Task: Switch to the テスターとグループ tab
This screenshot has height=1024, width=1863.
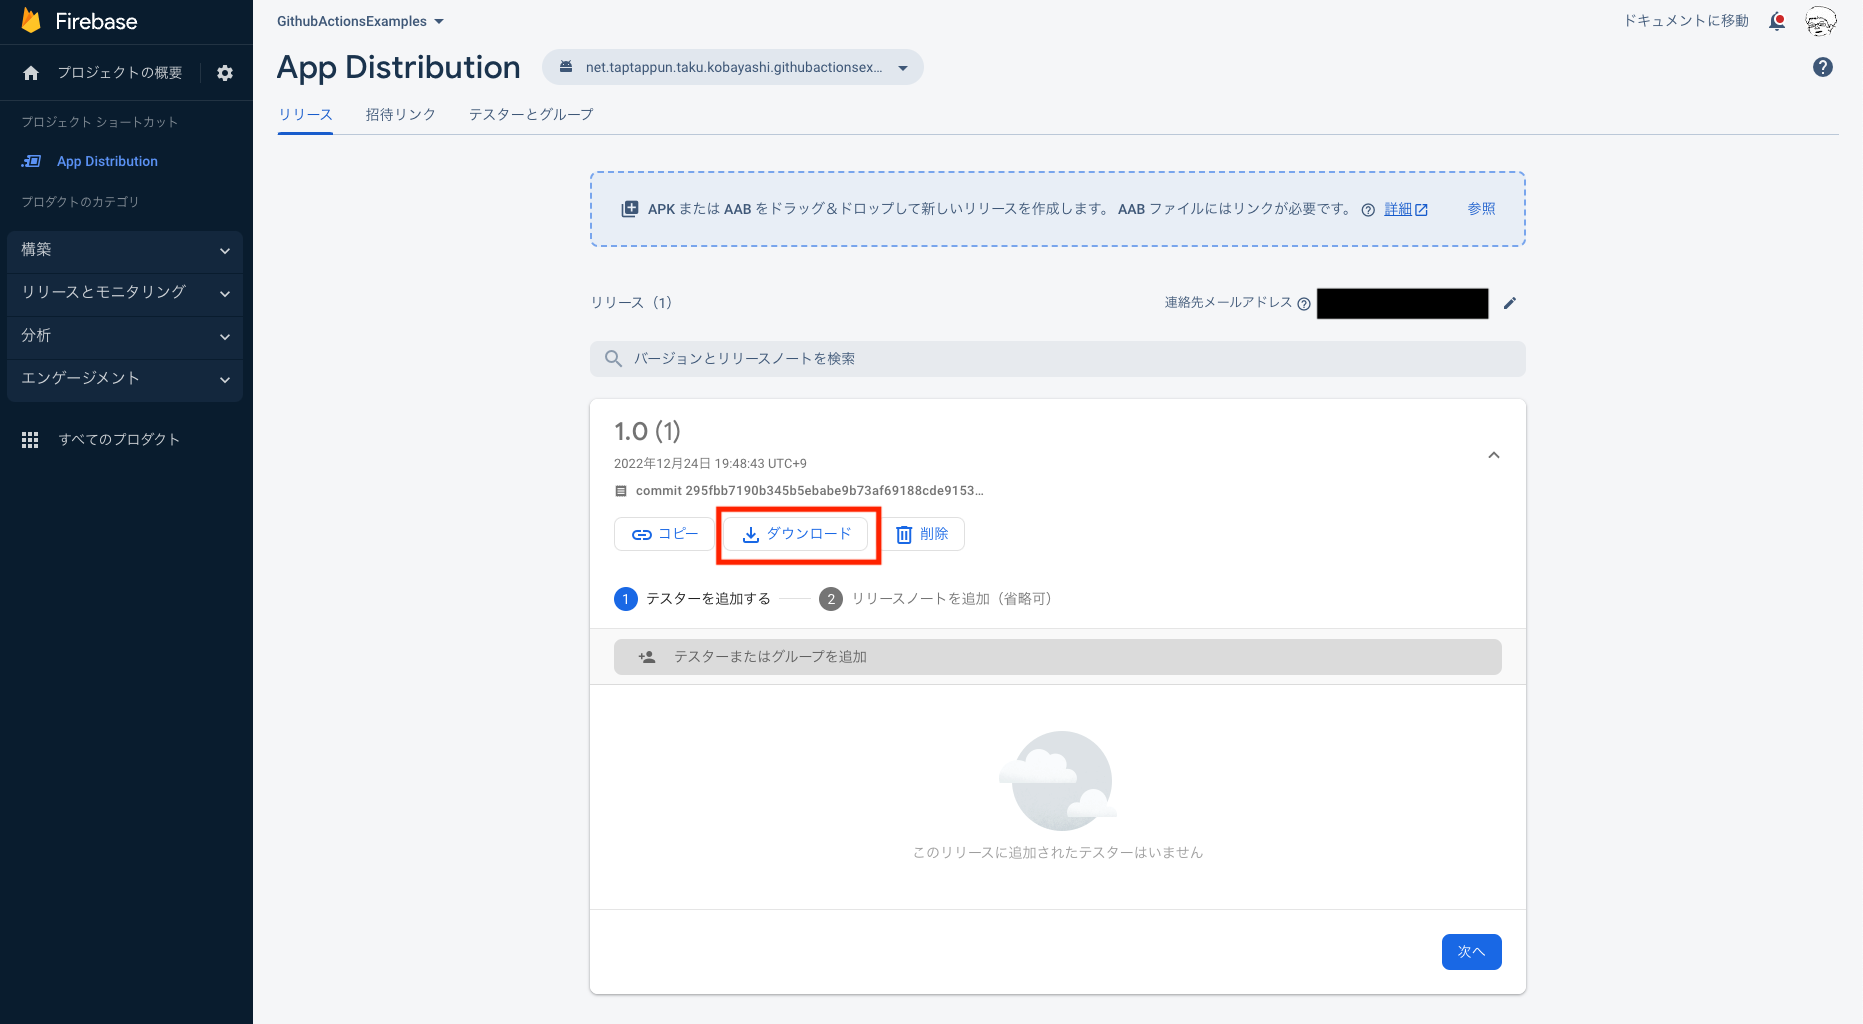Action: point(530,114)
